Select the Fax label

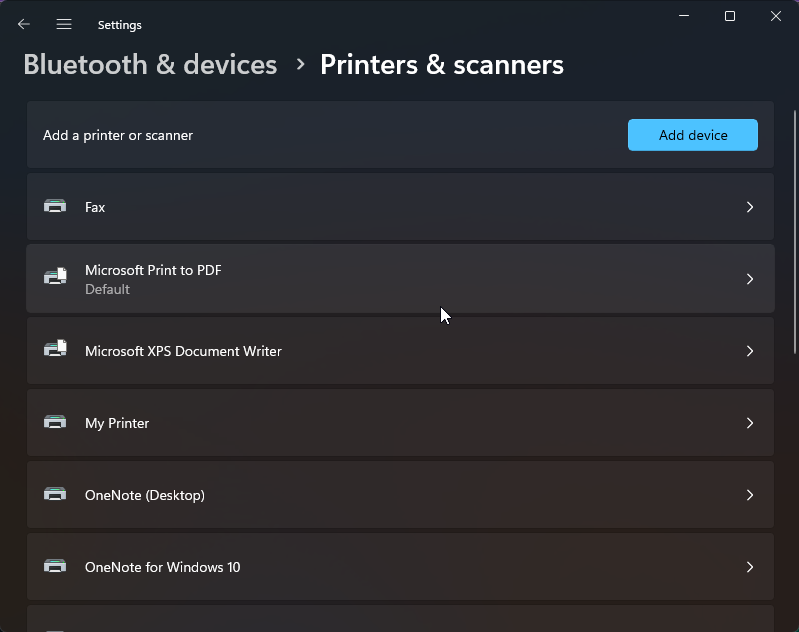95,207
